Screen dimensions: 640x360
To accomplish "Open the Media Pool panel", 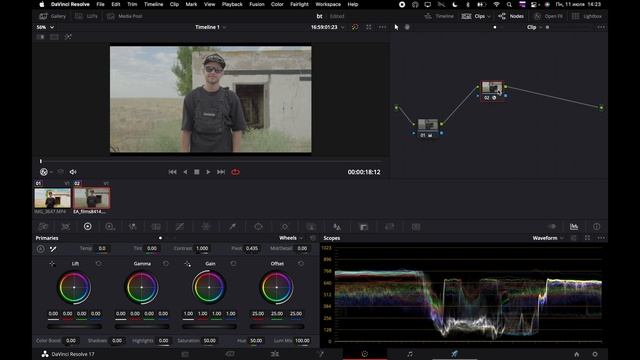I will pyautogui.click(x=124, y=16).
